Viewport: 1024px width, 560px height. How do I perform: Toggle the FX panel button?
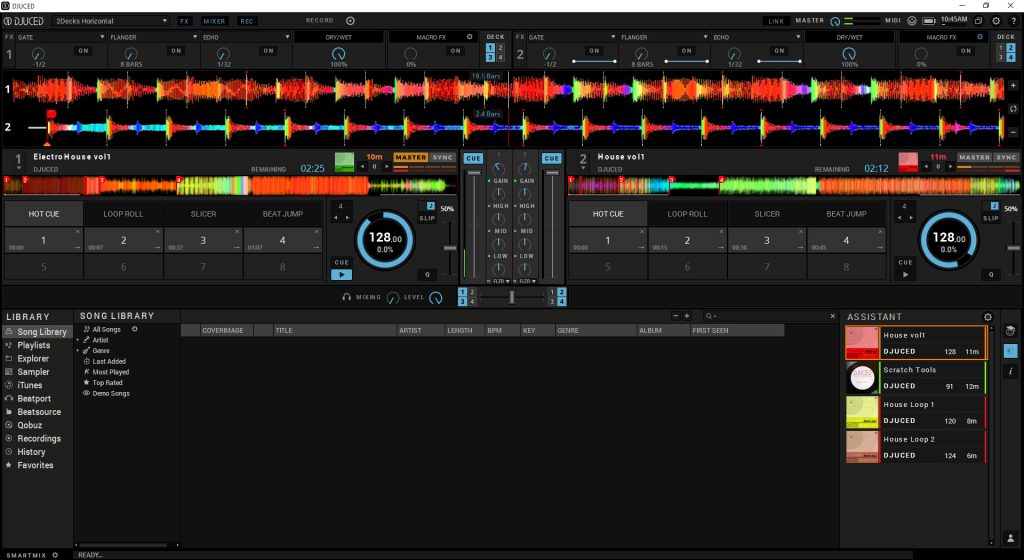click(x=184, y=21)
